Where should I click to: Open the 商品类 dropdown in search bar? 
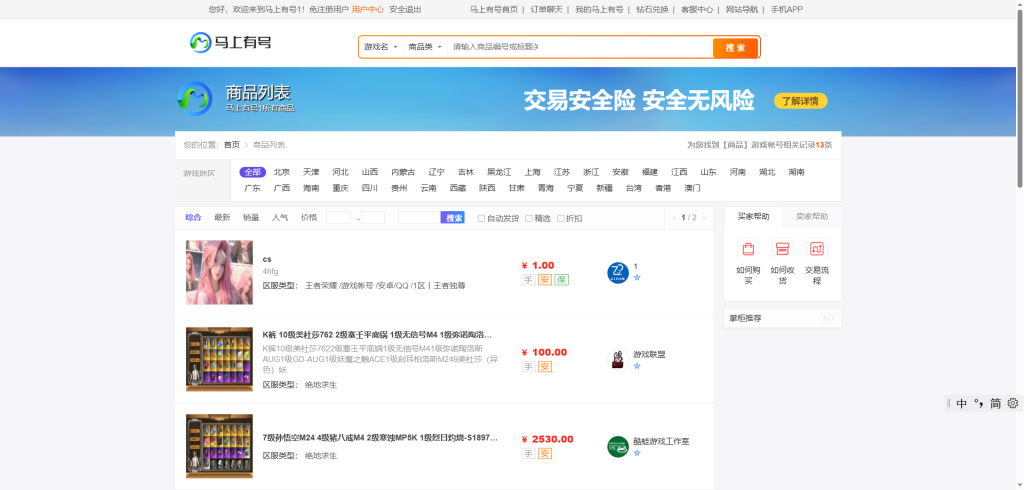425,47
